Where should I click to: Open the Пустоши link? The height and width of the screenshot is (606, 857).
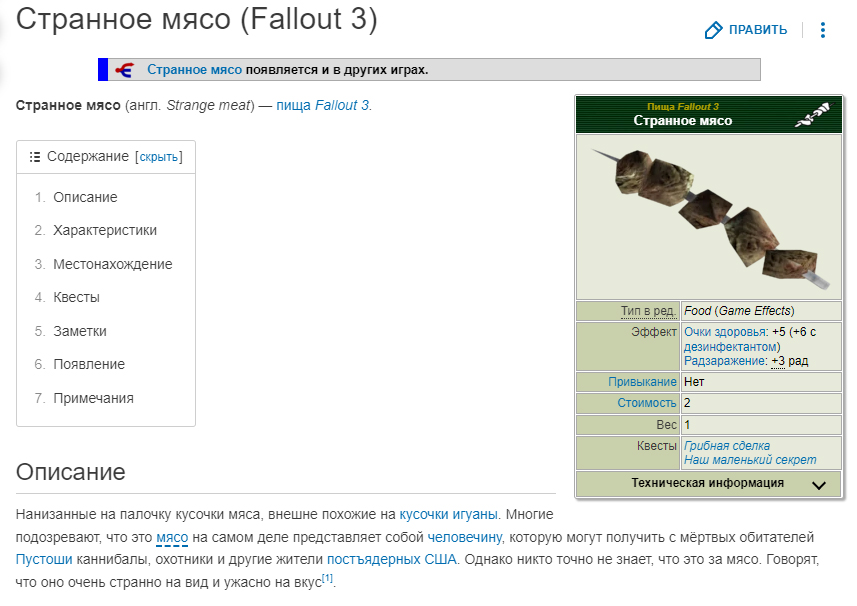coord(44,560)
